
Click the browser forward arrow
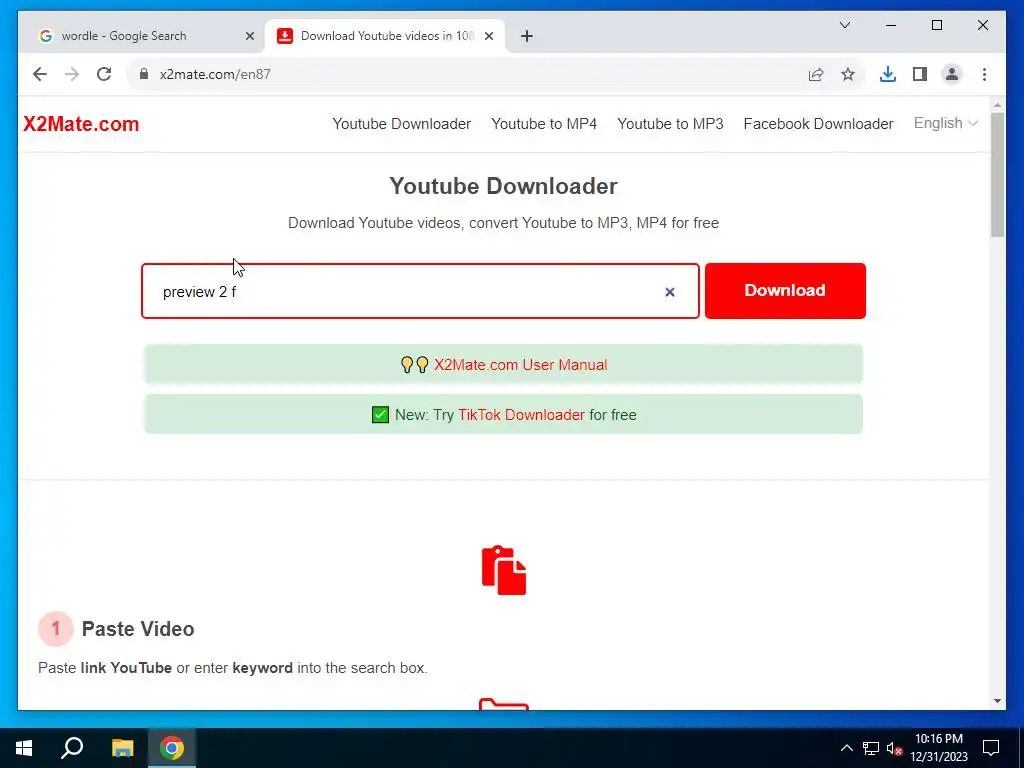point(72,74)
